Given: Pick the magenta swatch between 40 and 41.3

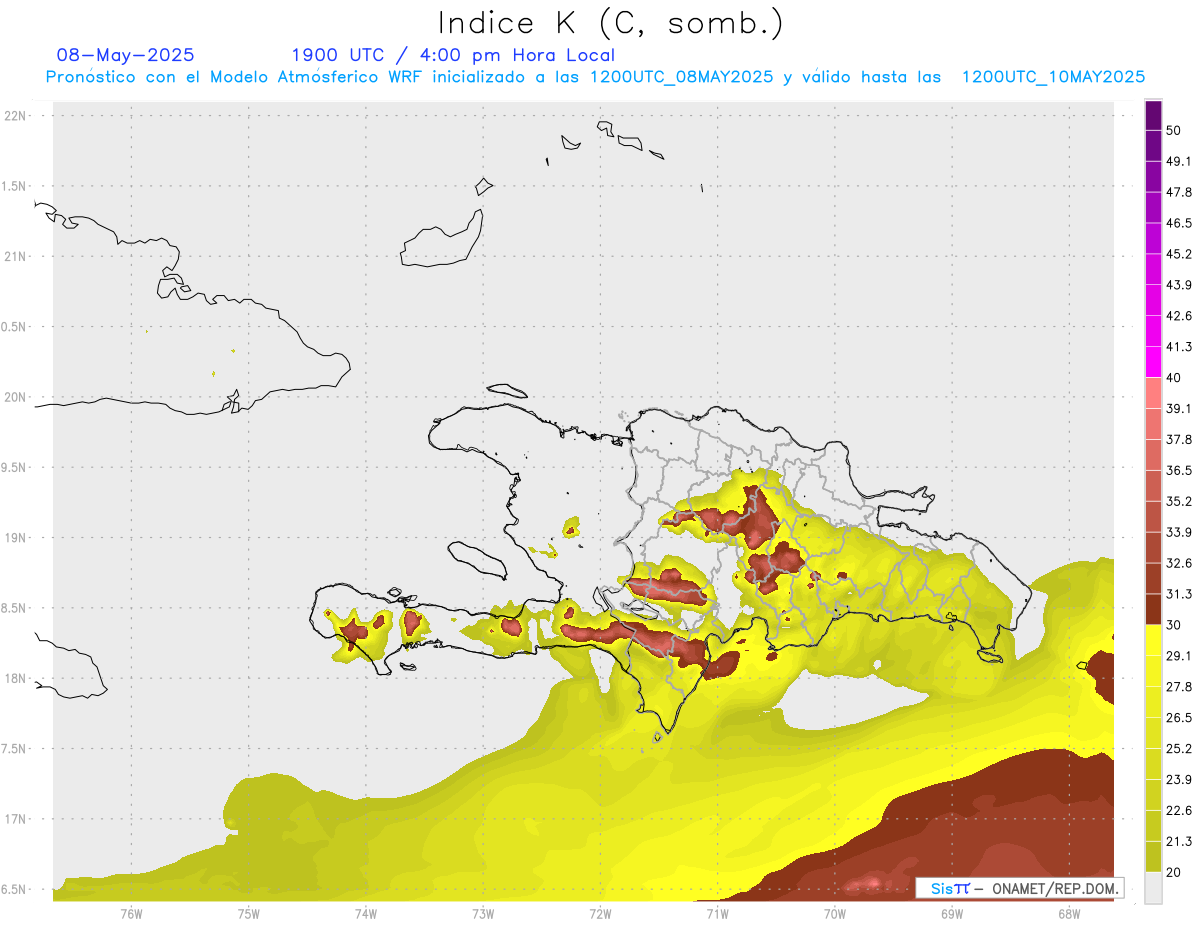Looking at the screenshot, I should [x=1153, y=363].
